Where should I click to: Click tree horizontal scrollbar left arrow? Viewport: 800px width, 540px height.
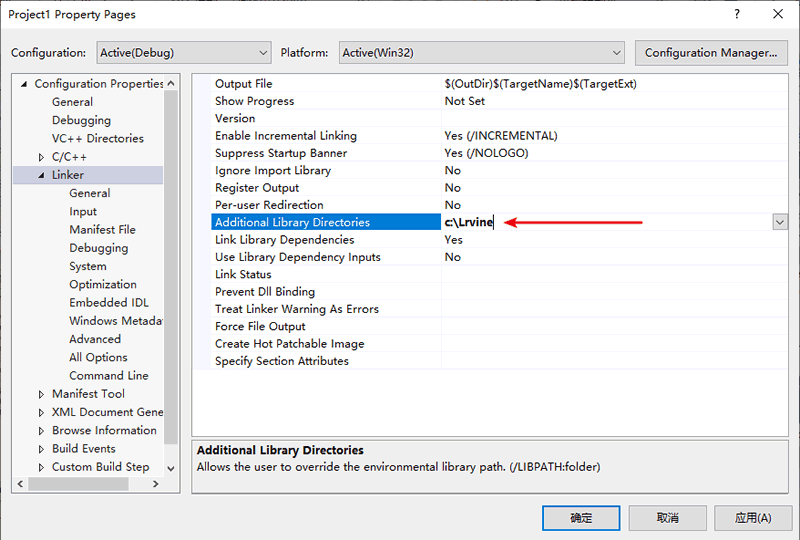point(20,483)
